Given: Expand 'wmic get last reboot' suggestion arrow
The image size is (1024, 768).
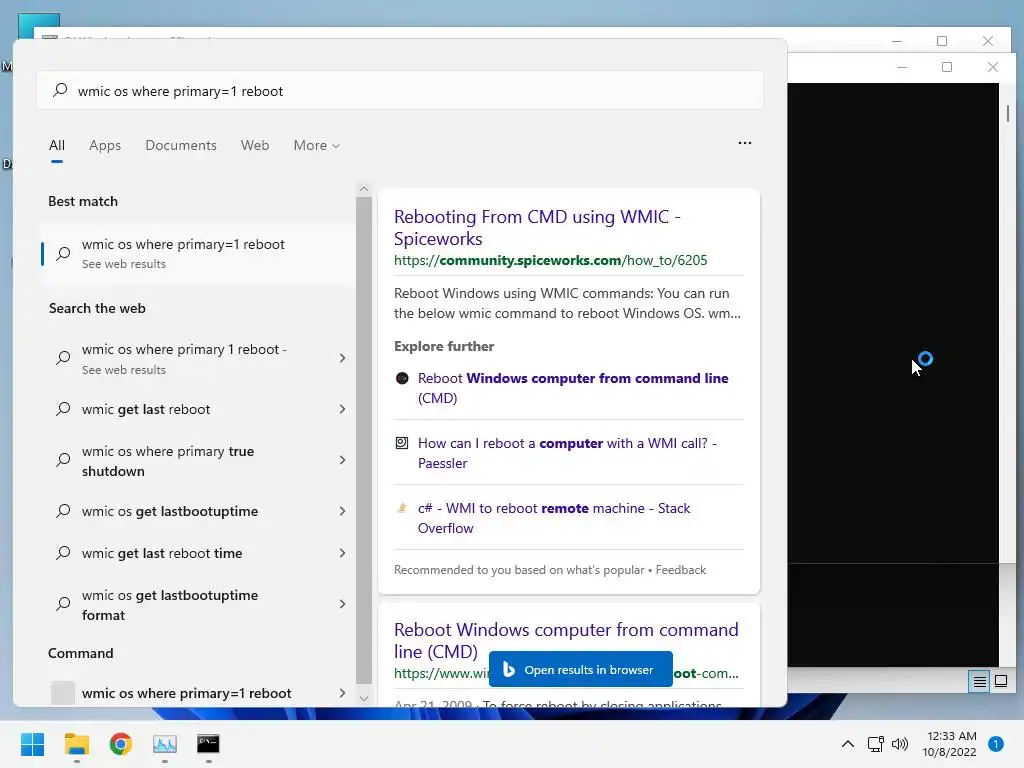Looking at the screenshot, I should tap(342, 409).
